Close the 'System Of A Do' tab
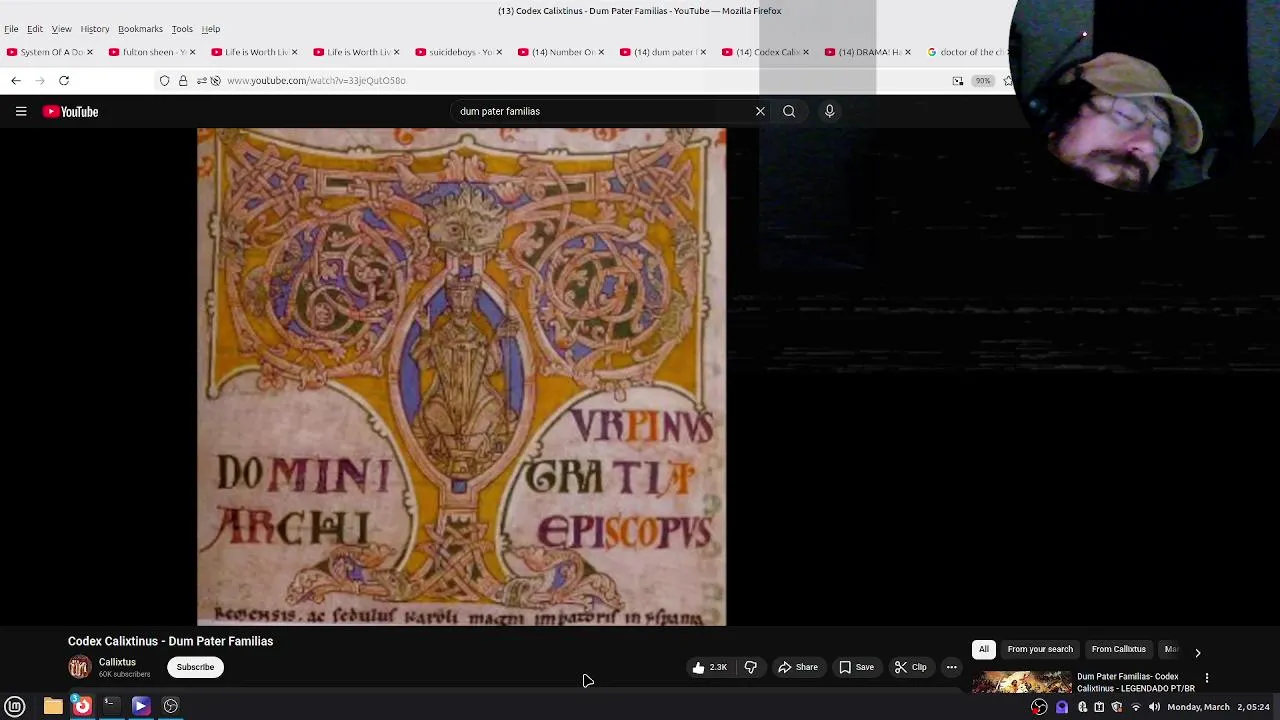The height and width of the screenshot is (720, 1280). 90,52
